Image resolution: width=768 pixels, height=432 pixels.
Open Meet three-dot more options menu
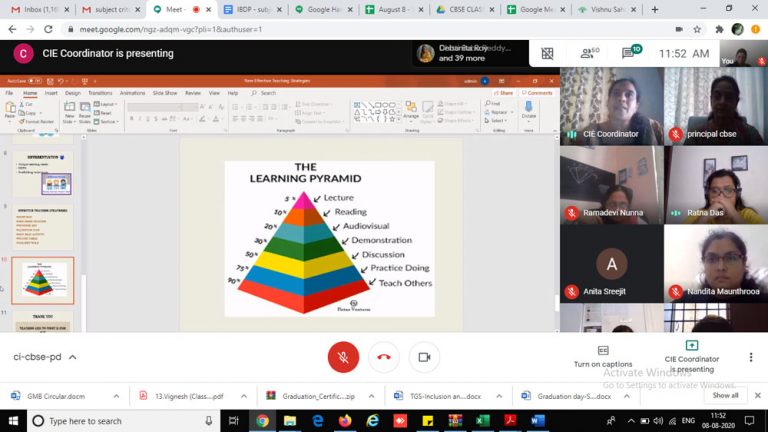click(751, 357)
